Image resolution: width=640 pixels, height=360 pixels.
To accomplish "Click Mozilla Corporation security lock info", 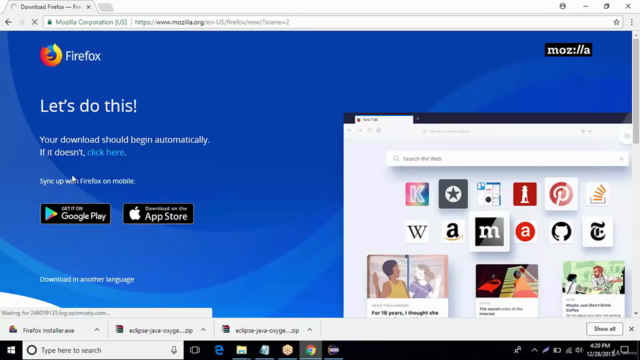I will click(x=87, y=22).
